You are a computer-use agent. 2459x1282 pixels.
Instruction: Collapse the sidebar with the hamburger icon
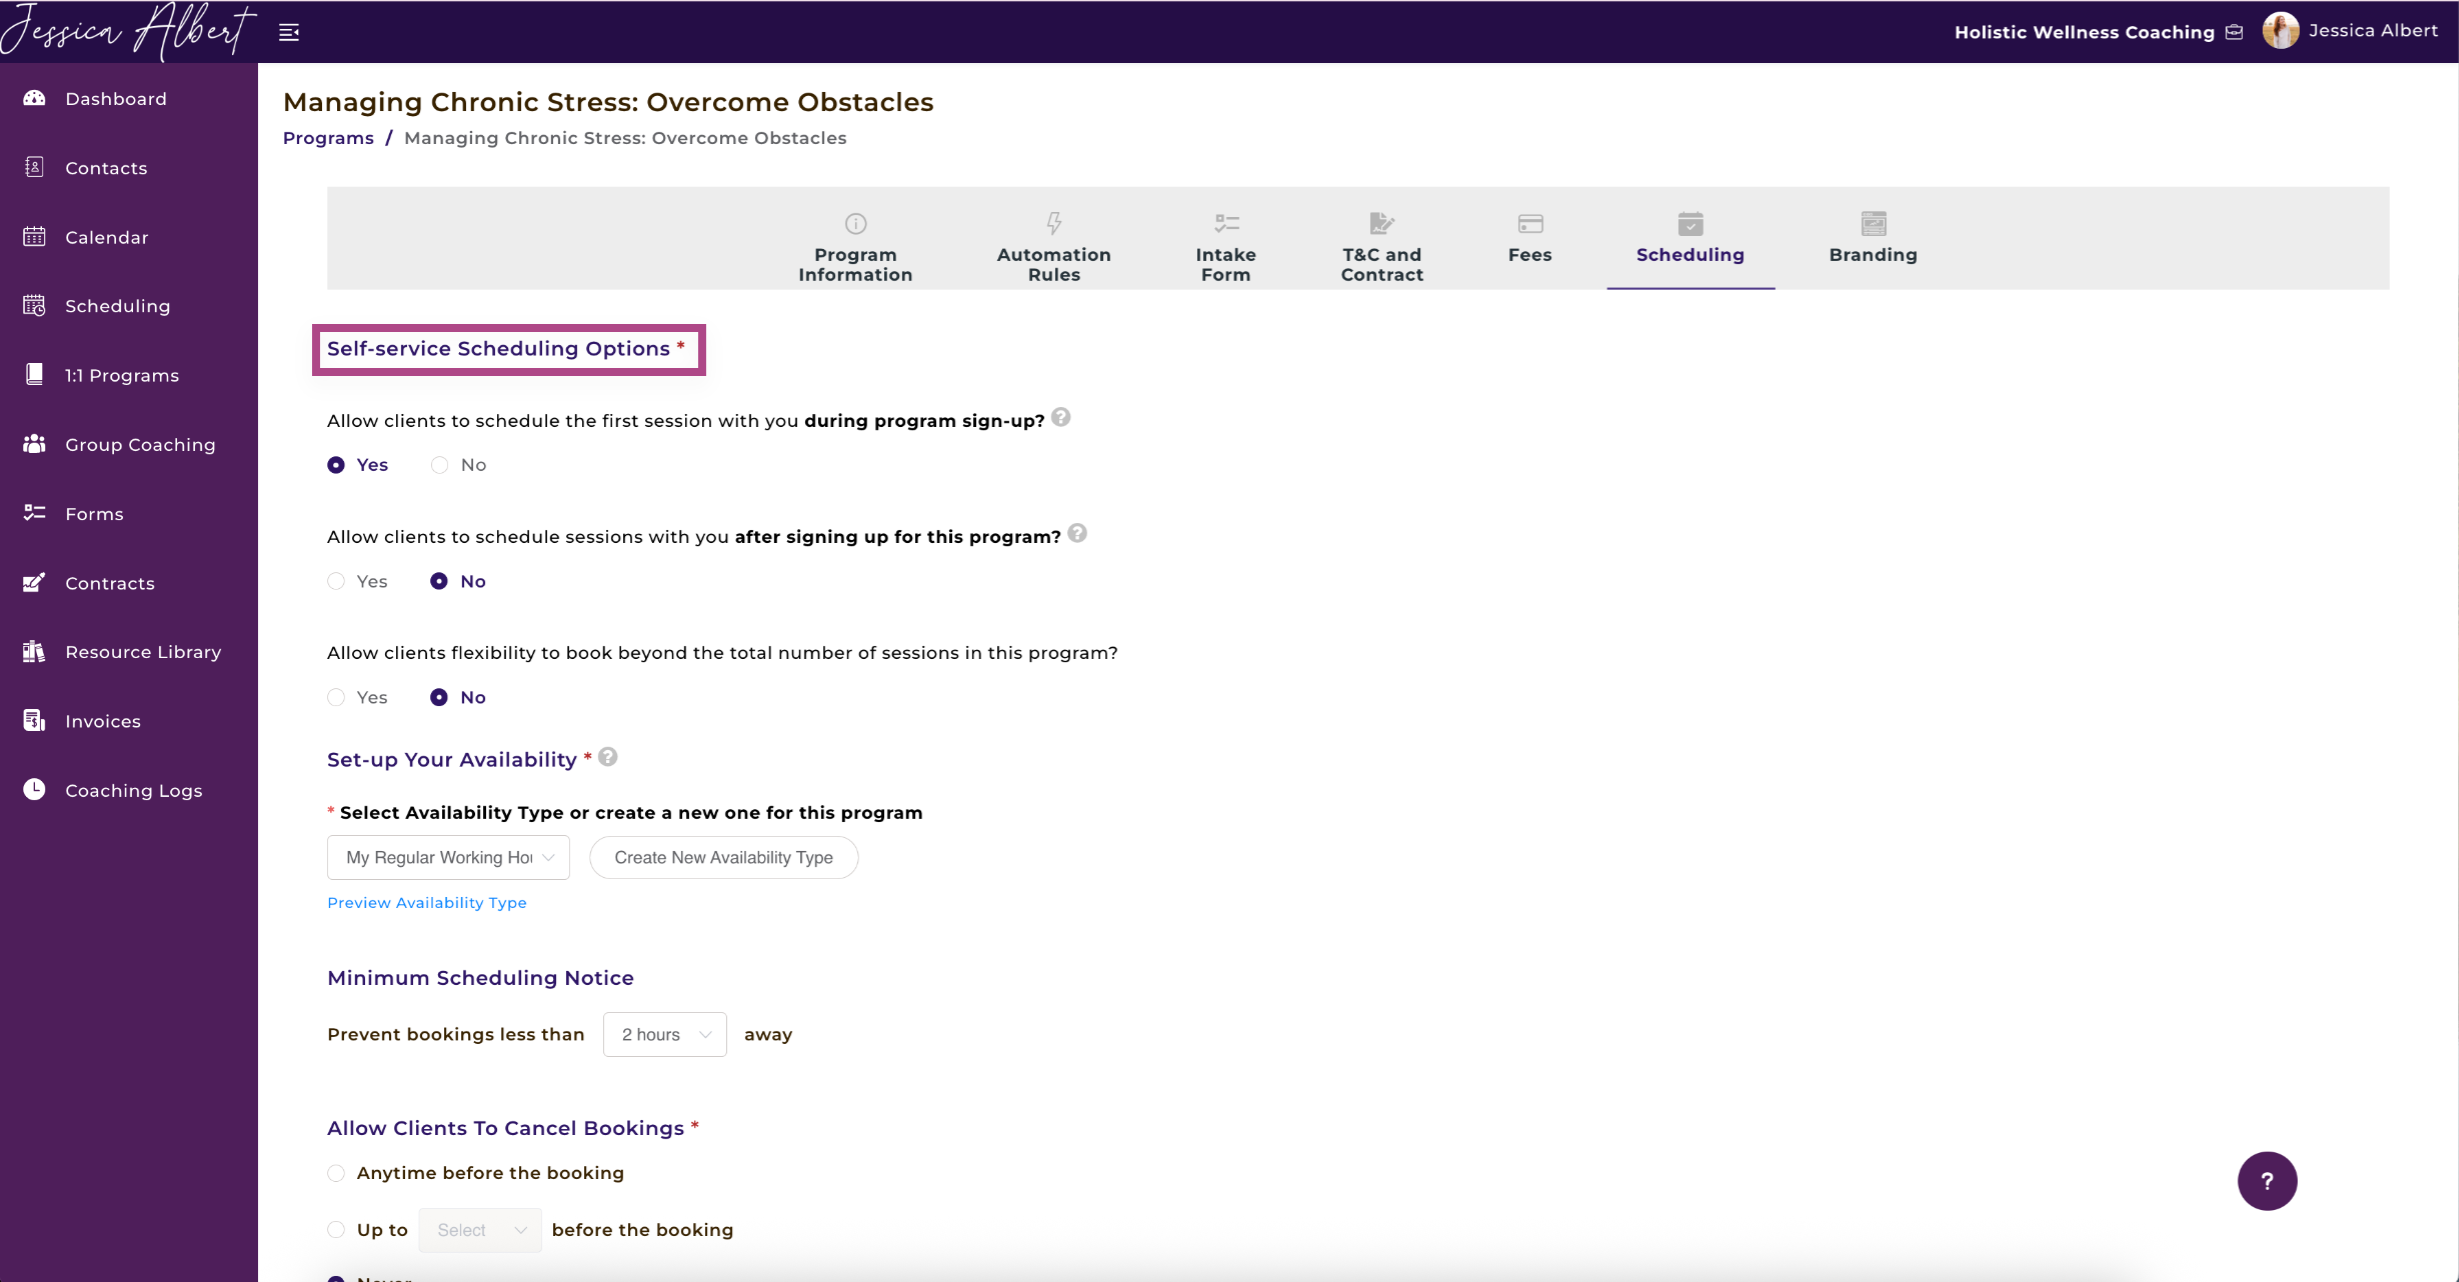point(289,33)
